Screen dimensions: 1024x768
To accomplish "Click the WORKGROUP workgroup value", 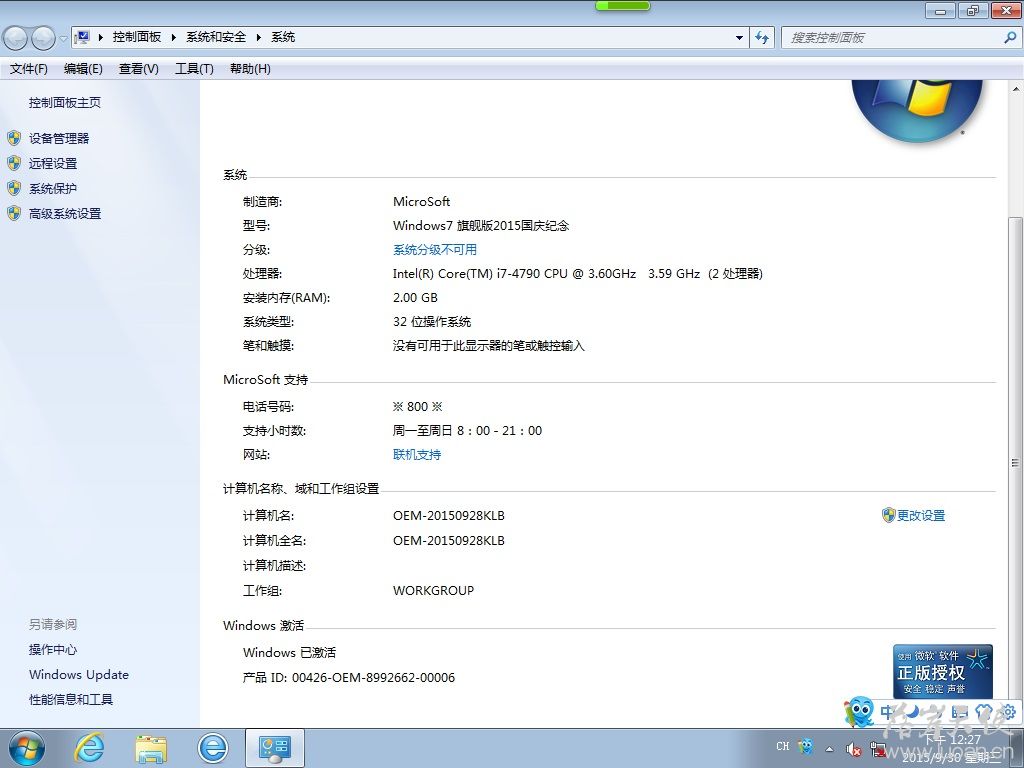I will point(434,590).
